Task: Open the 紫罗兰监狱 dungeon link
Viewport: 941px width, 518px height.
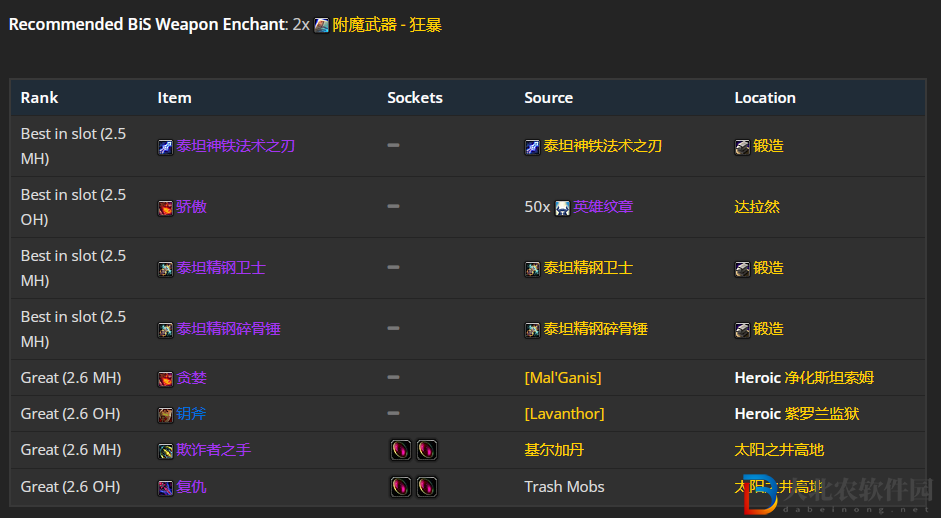Action: tap(822, 414)
